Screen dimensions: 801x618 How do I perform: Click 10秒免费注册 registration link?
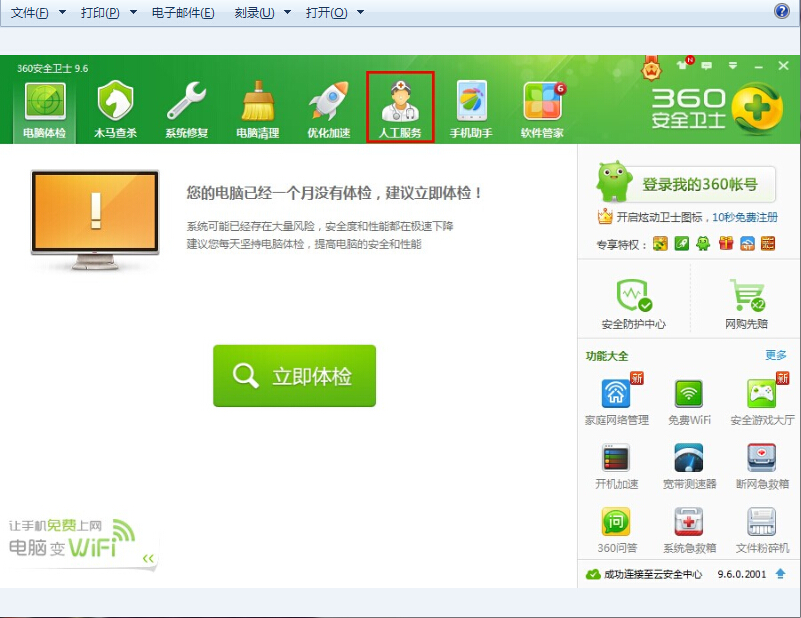pos(744,217)
